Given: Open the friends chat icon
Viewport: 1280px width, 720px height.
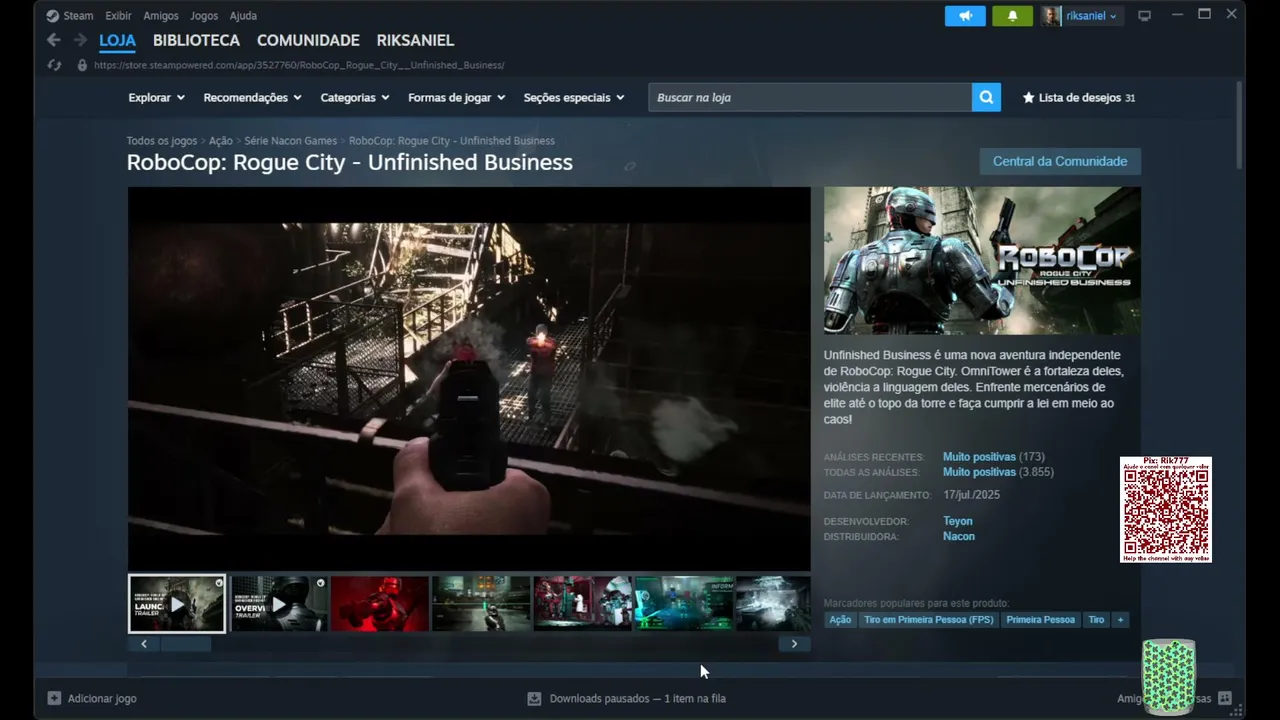Looking at the screenshot, I should pos(1225,698).
